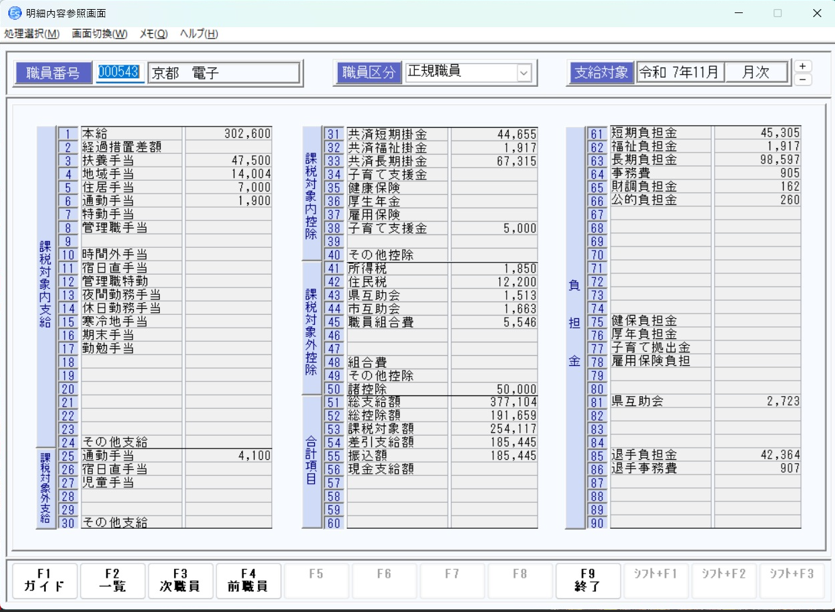The image size is (835, 612).
Task: Click the 月次 payment type field
Action: coord(756,73)
